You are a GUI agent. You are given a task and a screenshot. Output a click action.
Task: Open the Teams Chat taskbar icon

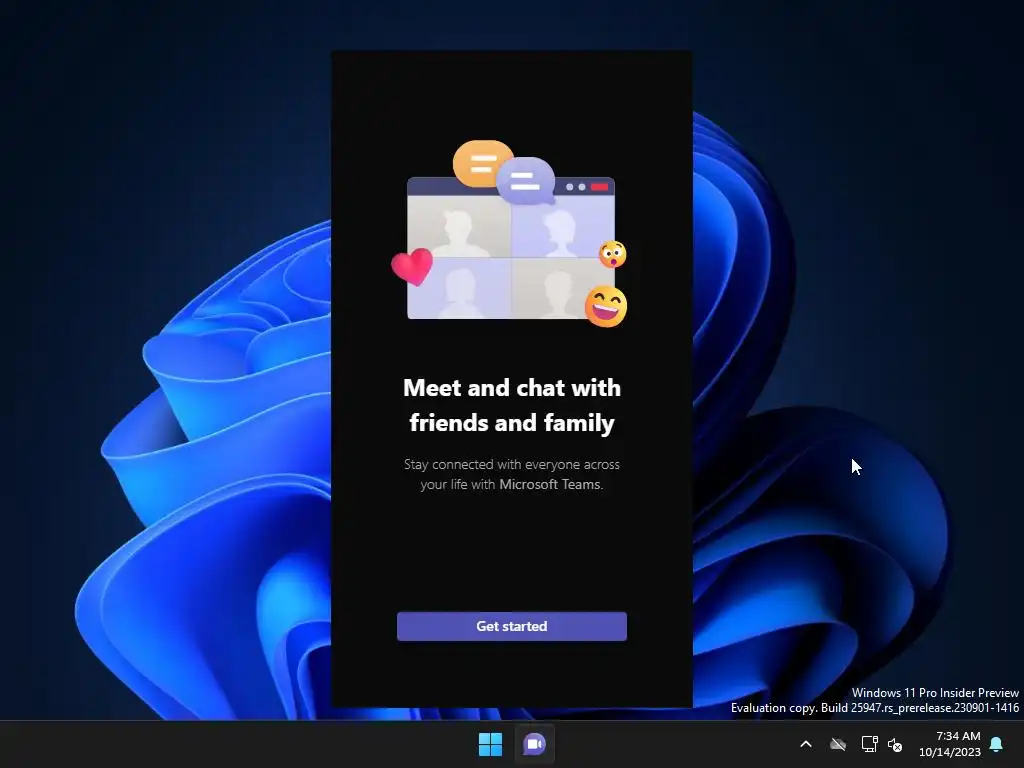coord(534,744)
